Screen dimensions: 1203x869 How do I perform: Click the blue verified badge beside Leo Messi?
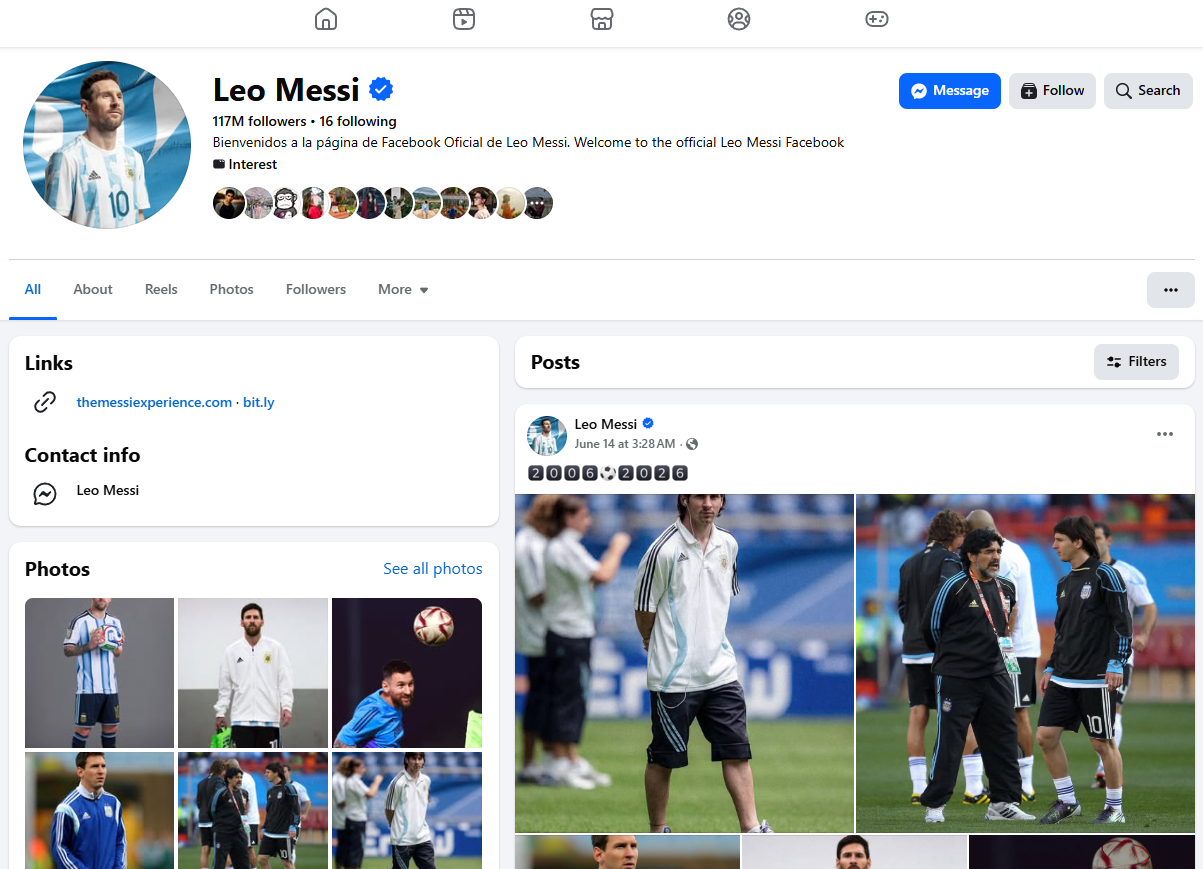click(381, 89)
